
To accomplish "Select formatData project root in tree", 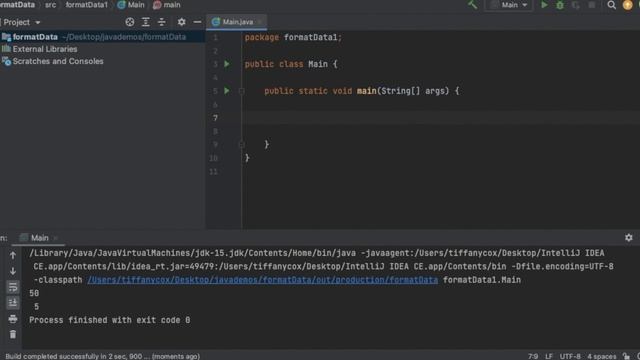I will tap(102, 37).
